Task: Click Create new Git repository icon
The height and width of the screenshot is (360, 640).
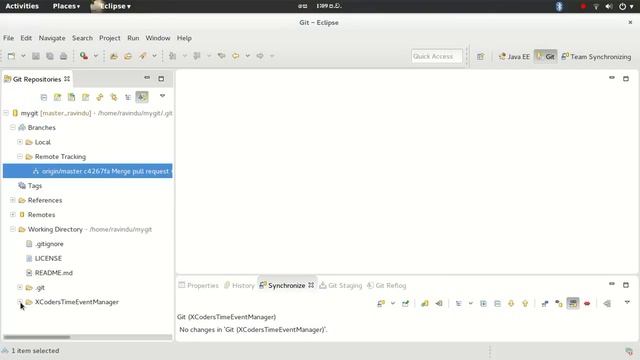Action: (x=85, y=97)
